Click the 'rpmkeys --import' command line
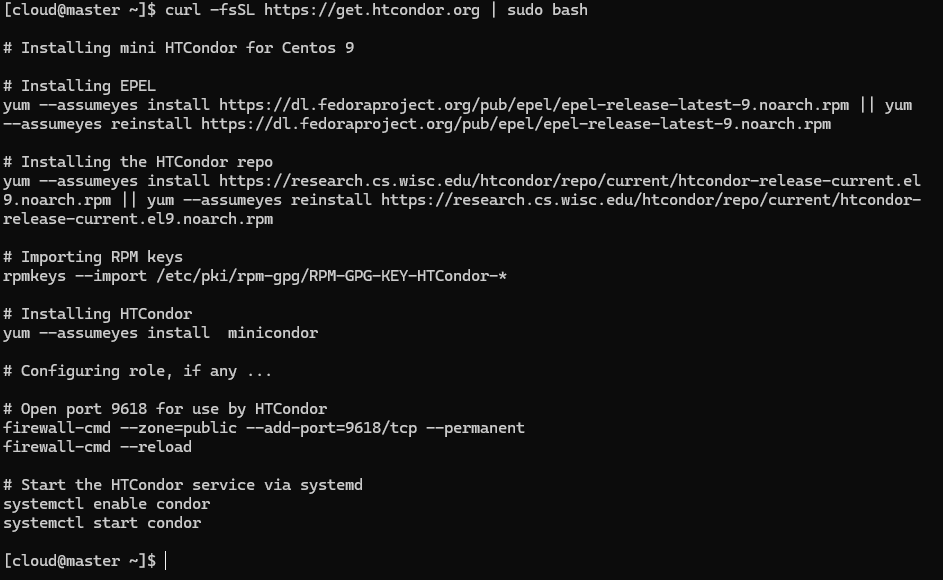This screenshot has height=580, width=943. pyautogui.click(x=254, y=276)
